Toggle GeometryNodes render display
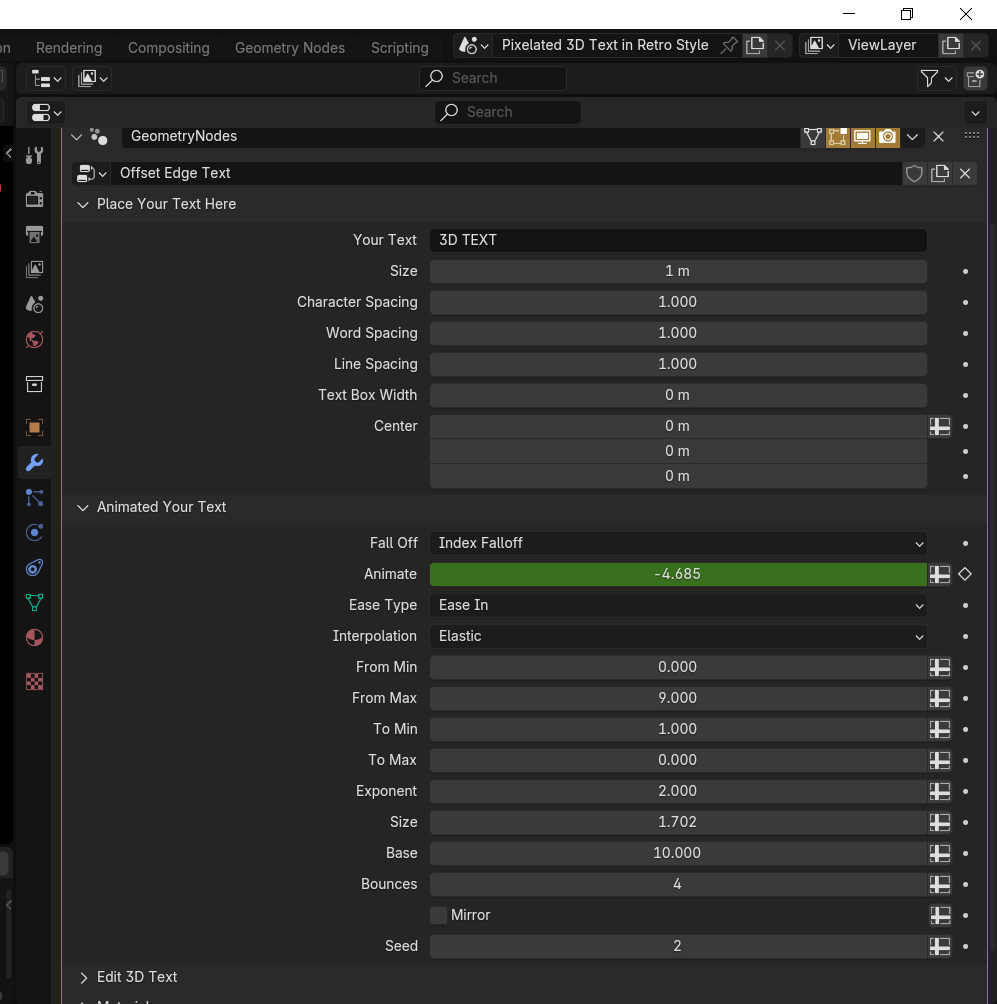 coord(888,136)
